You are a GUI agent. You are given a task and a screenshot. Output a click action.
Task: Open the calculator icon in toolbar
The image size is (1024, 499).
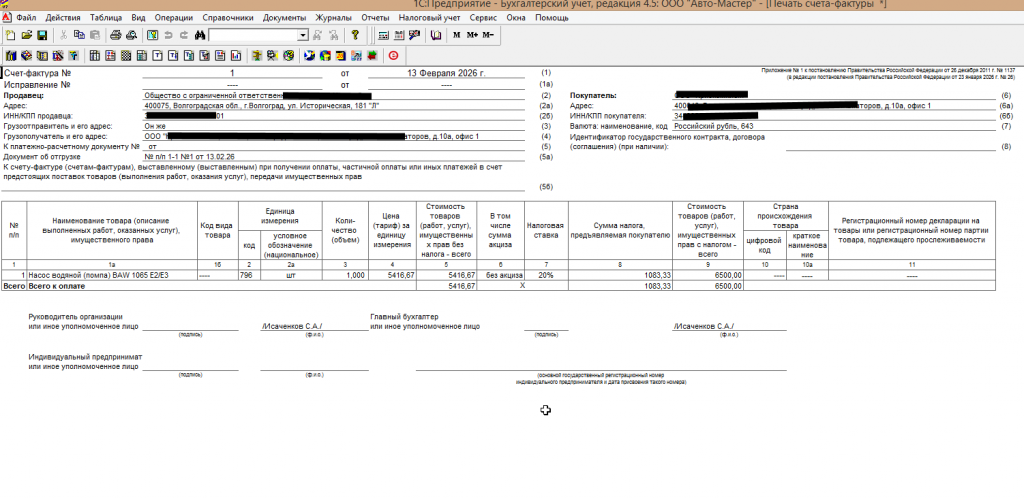383,35
